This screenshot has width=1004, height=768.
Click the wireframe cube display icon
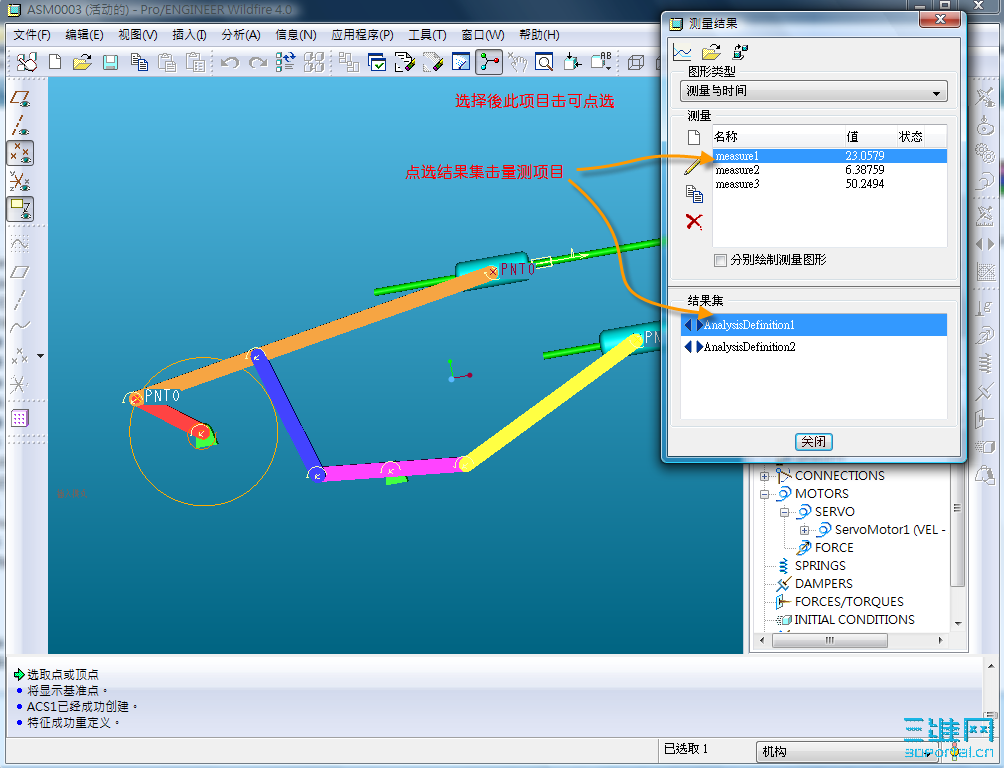(636, 62)
